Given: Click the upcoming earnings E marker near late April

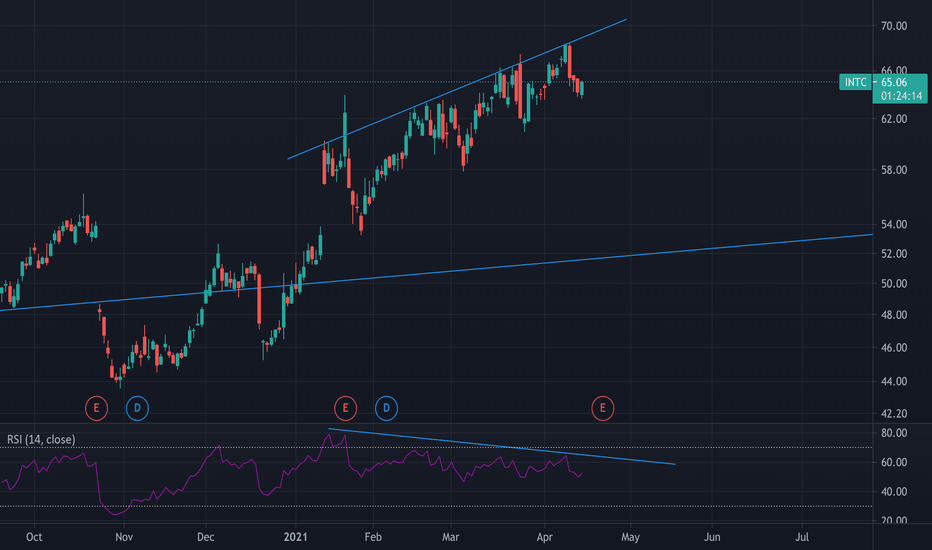Looking at the screenshot, I should [x=603, y=408].
